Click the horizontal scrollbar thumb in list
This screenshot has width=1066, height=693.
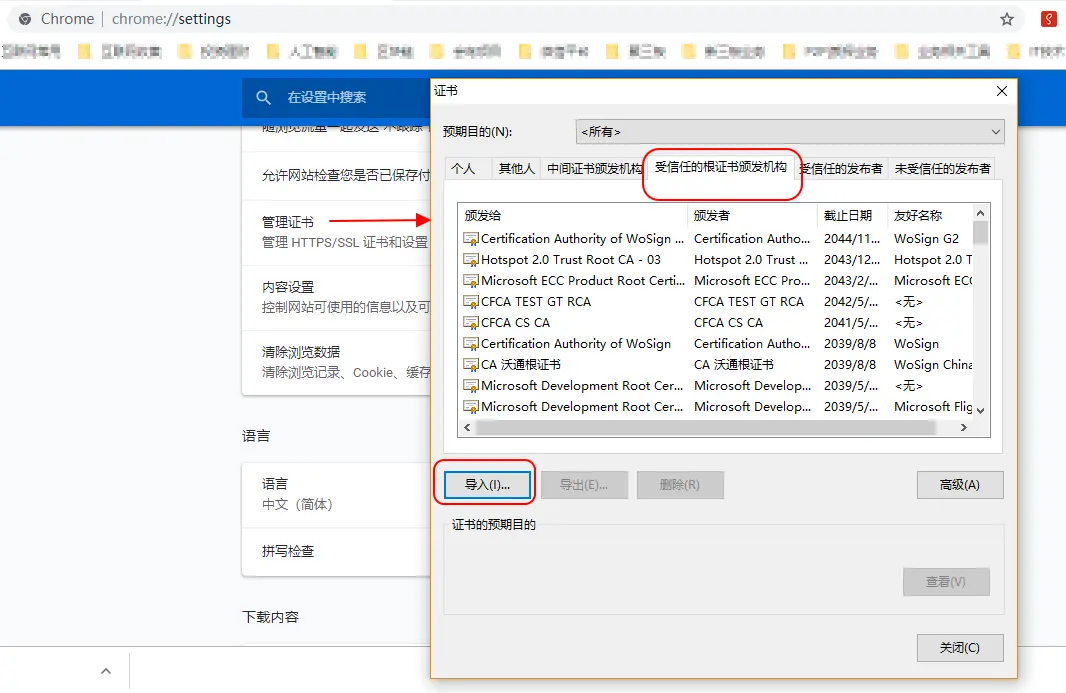click(x=706, y=428)
